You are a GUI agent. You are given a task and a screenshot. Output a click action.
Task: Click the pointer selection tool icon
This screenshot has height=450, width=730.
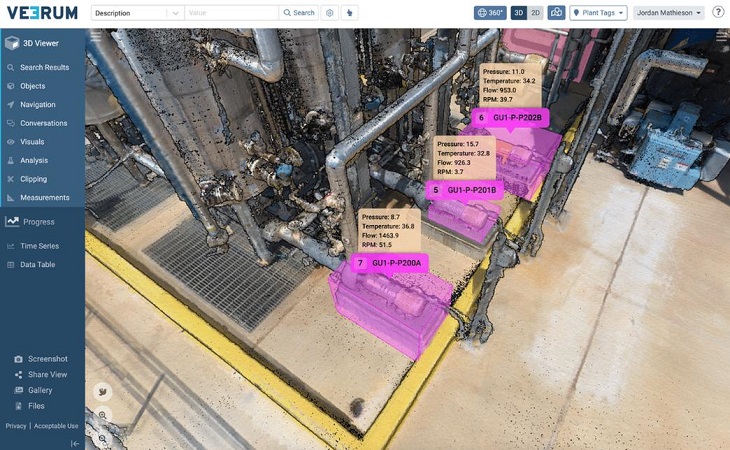[349, 13]
